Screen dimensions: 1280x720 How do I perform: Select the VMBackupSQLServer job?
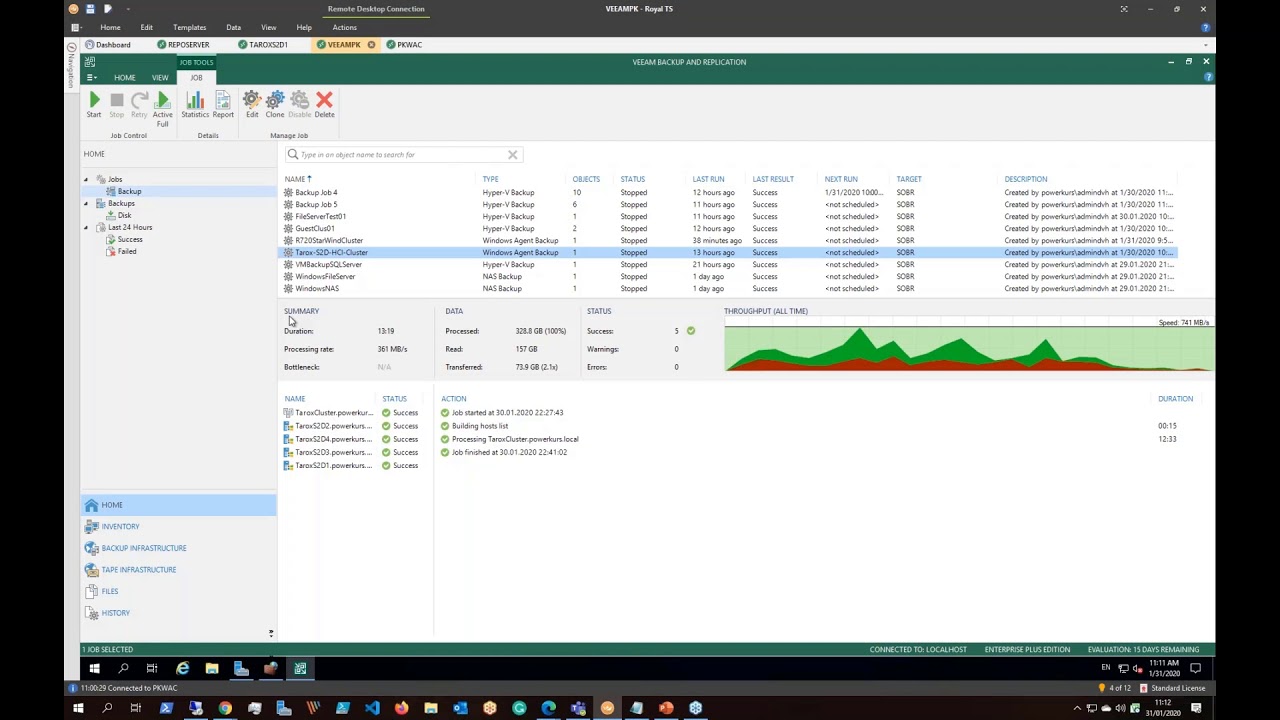coord(728,264)
